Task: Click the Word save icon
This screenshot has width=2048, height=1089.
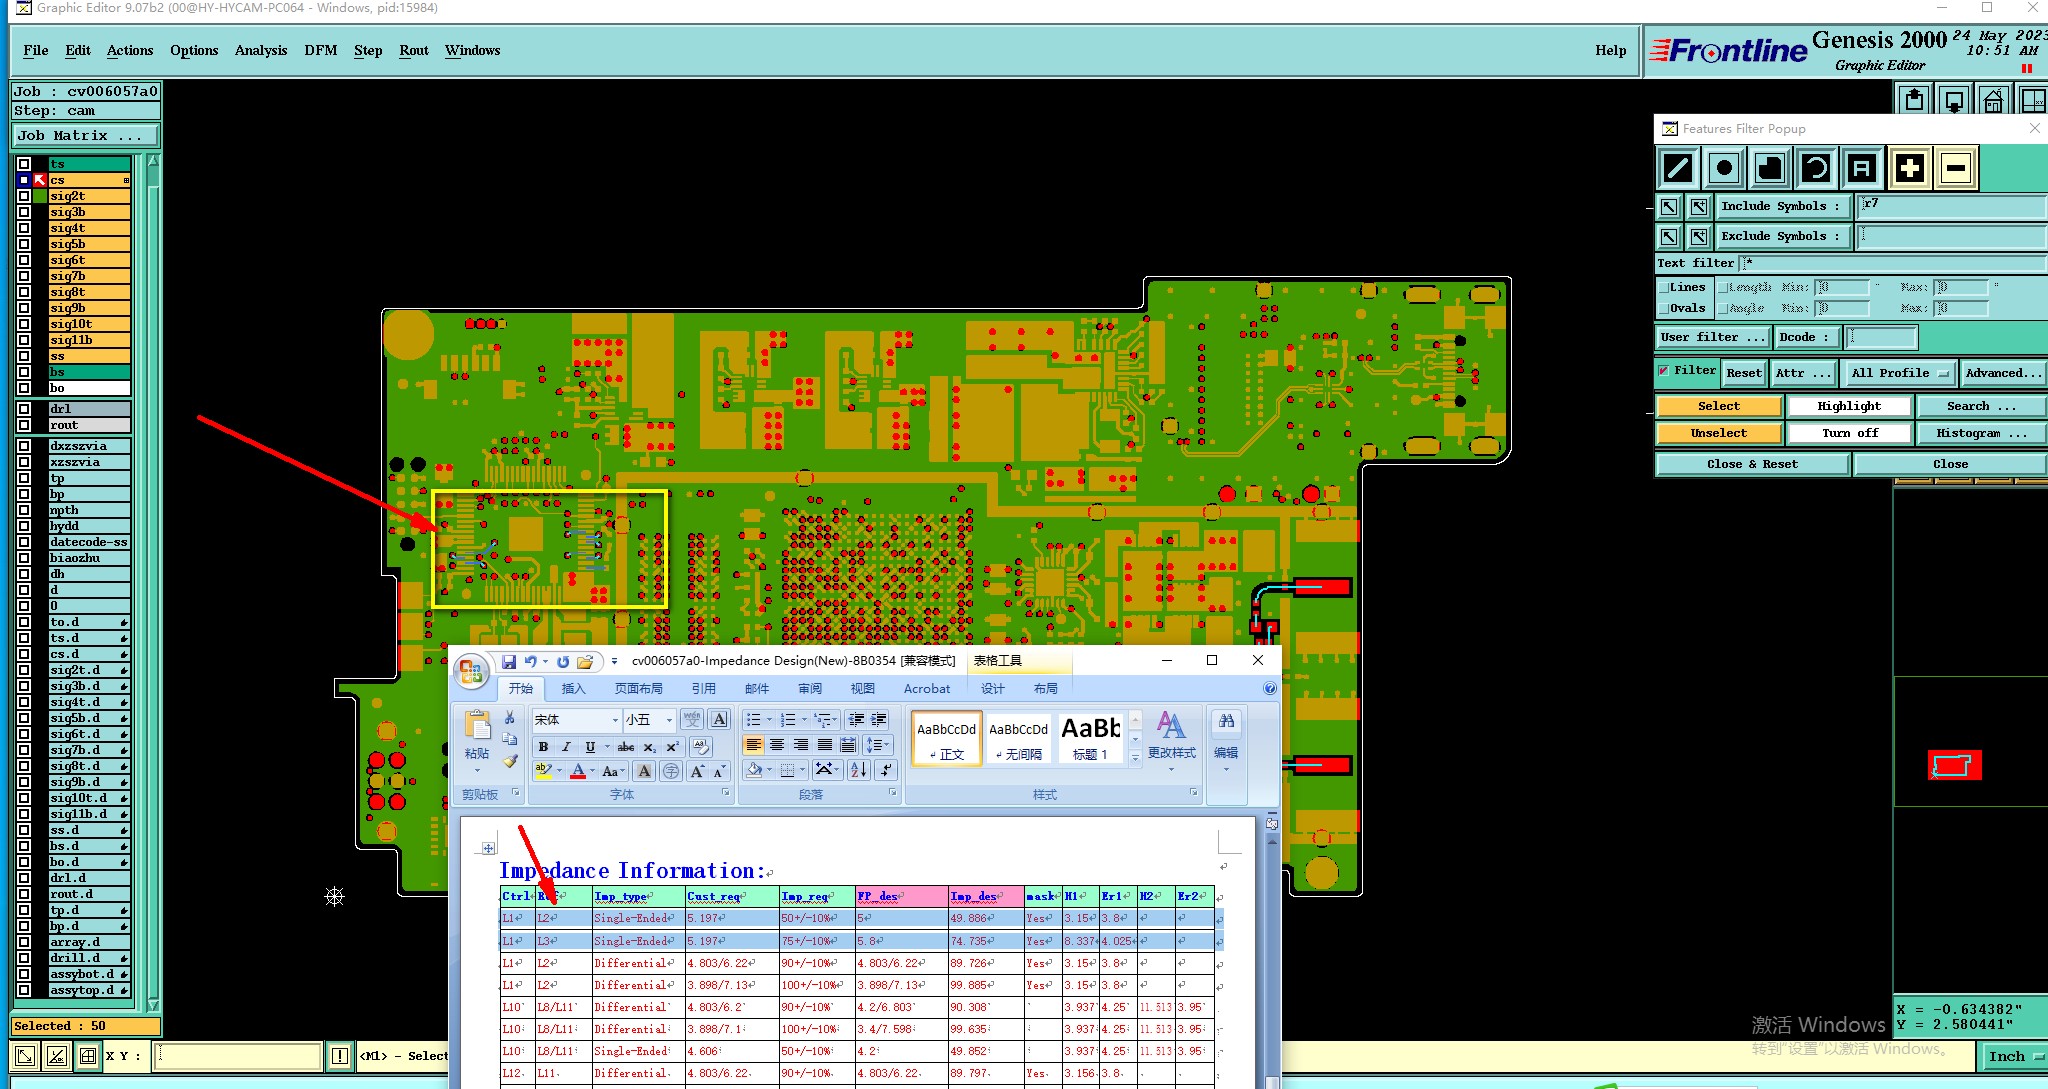Action: coord(509,661)
